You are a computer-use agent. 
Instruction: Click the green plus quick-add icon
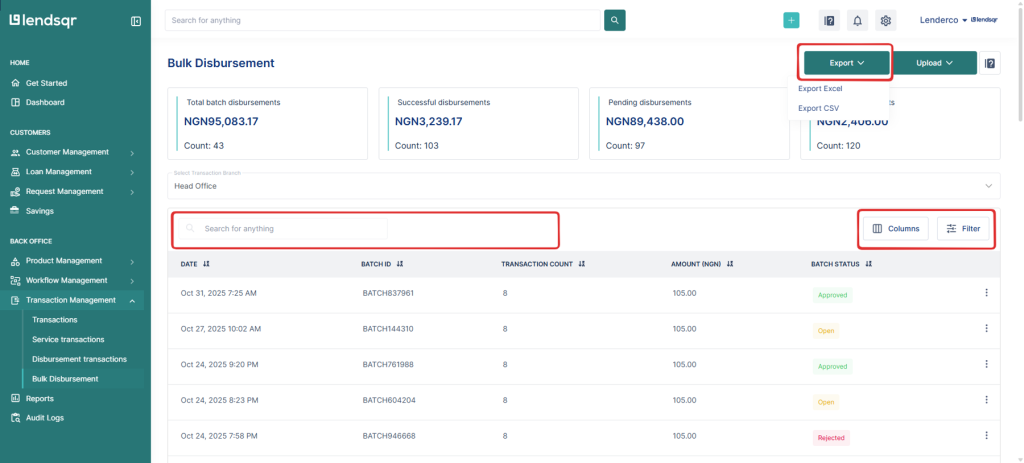tap(791, 20)
